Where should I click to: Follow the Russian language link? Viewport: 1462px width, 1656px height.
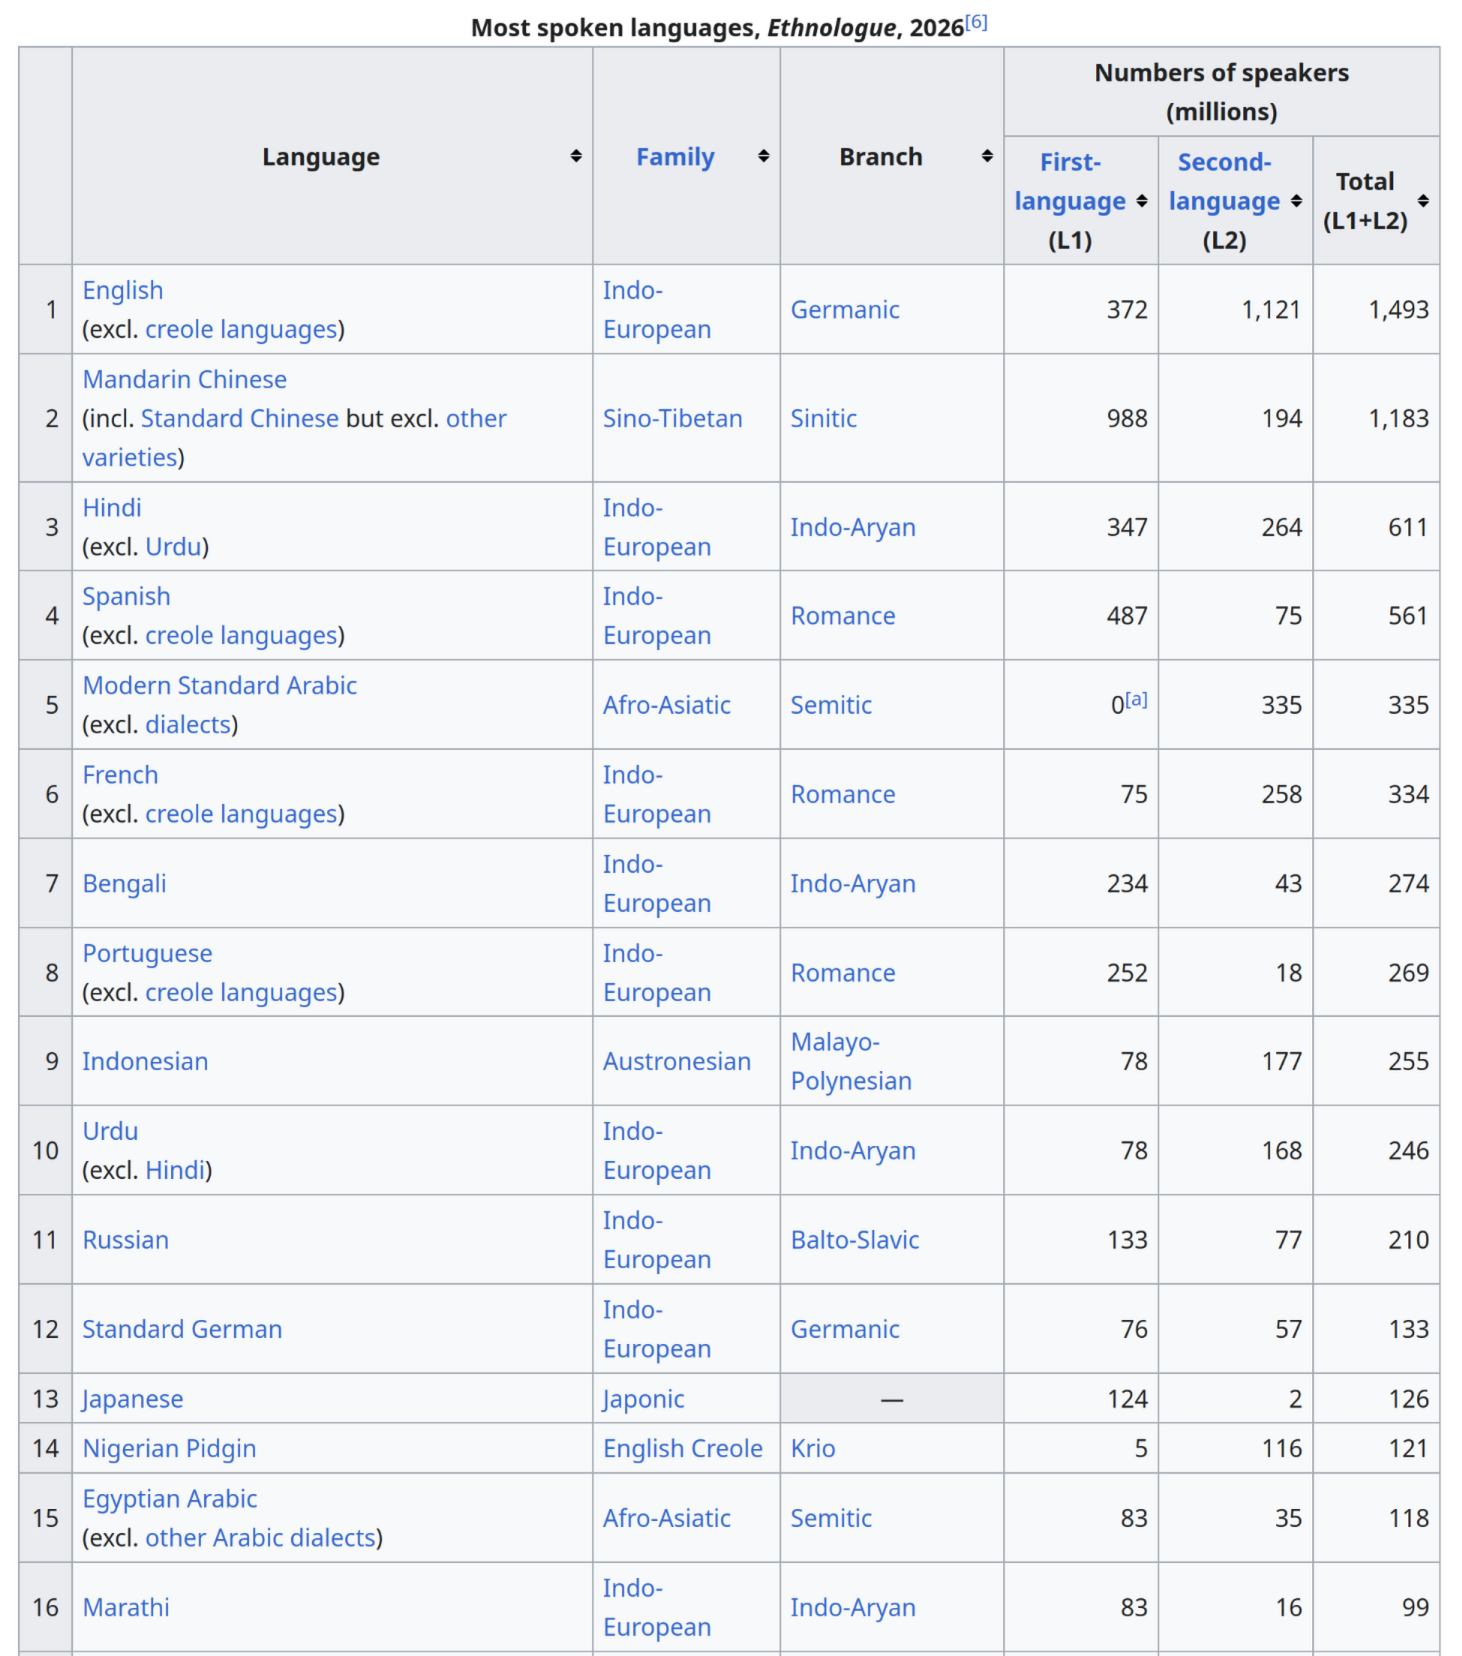click(126, 1240)
